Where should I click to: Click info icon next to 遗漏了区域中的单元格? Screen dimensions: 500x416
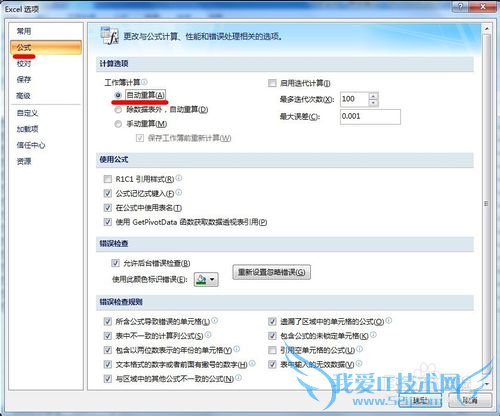tap(389, 320)
